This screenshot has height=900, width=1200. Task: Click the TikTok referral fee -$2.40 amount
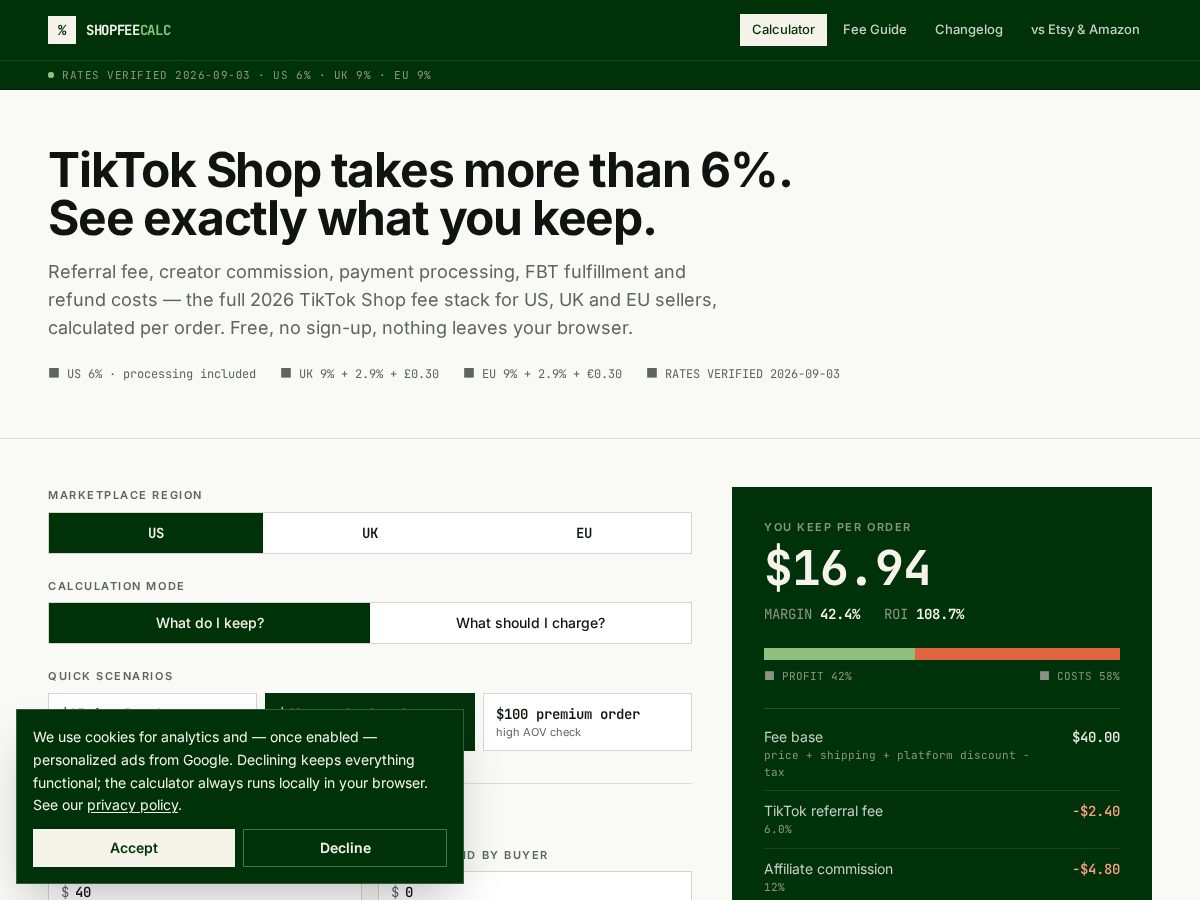[1096, 811]
